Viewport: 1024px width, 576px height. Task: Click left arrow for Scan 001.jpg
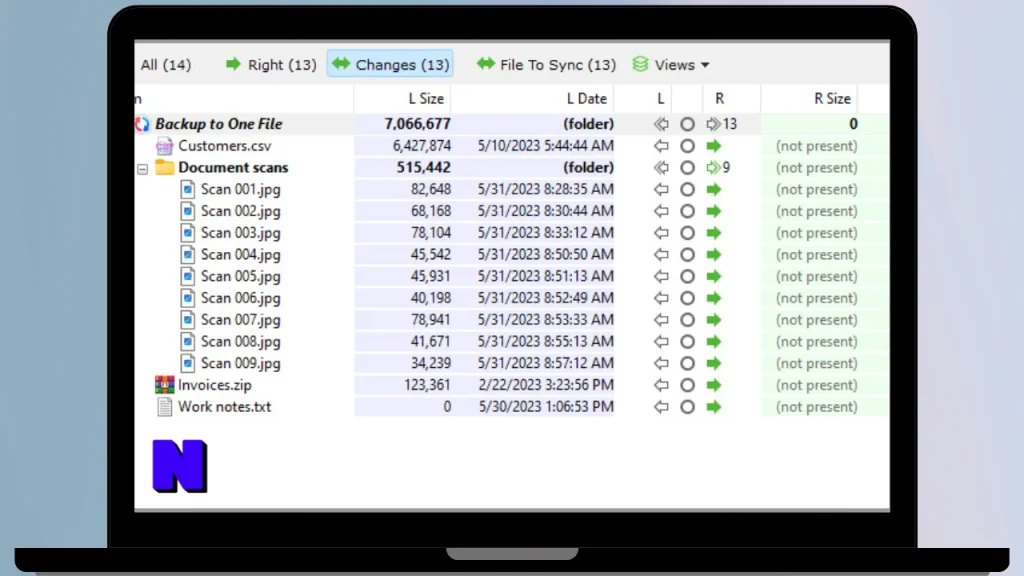pos(661,189)
